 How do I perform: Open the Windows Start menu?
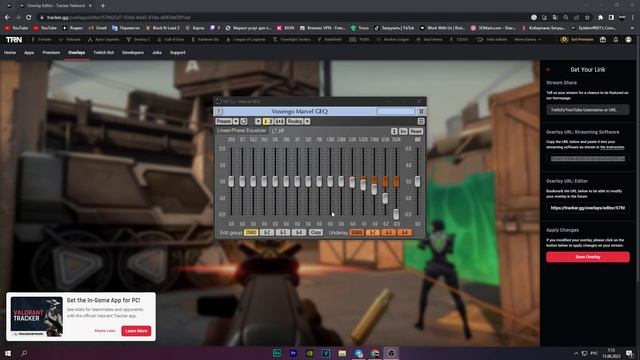pos(8,353)
